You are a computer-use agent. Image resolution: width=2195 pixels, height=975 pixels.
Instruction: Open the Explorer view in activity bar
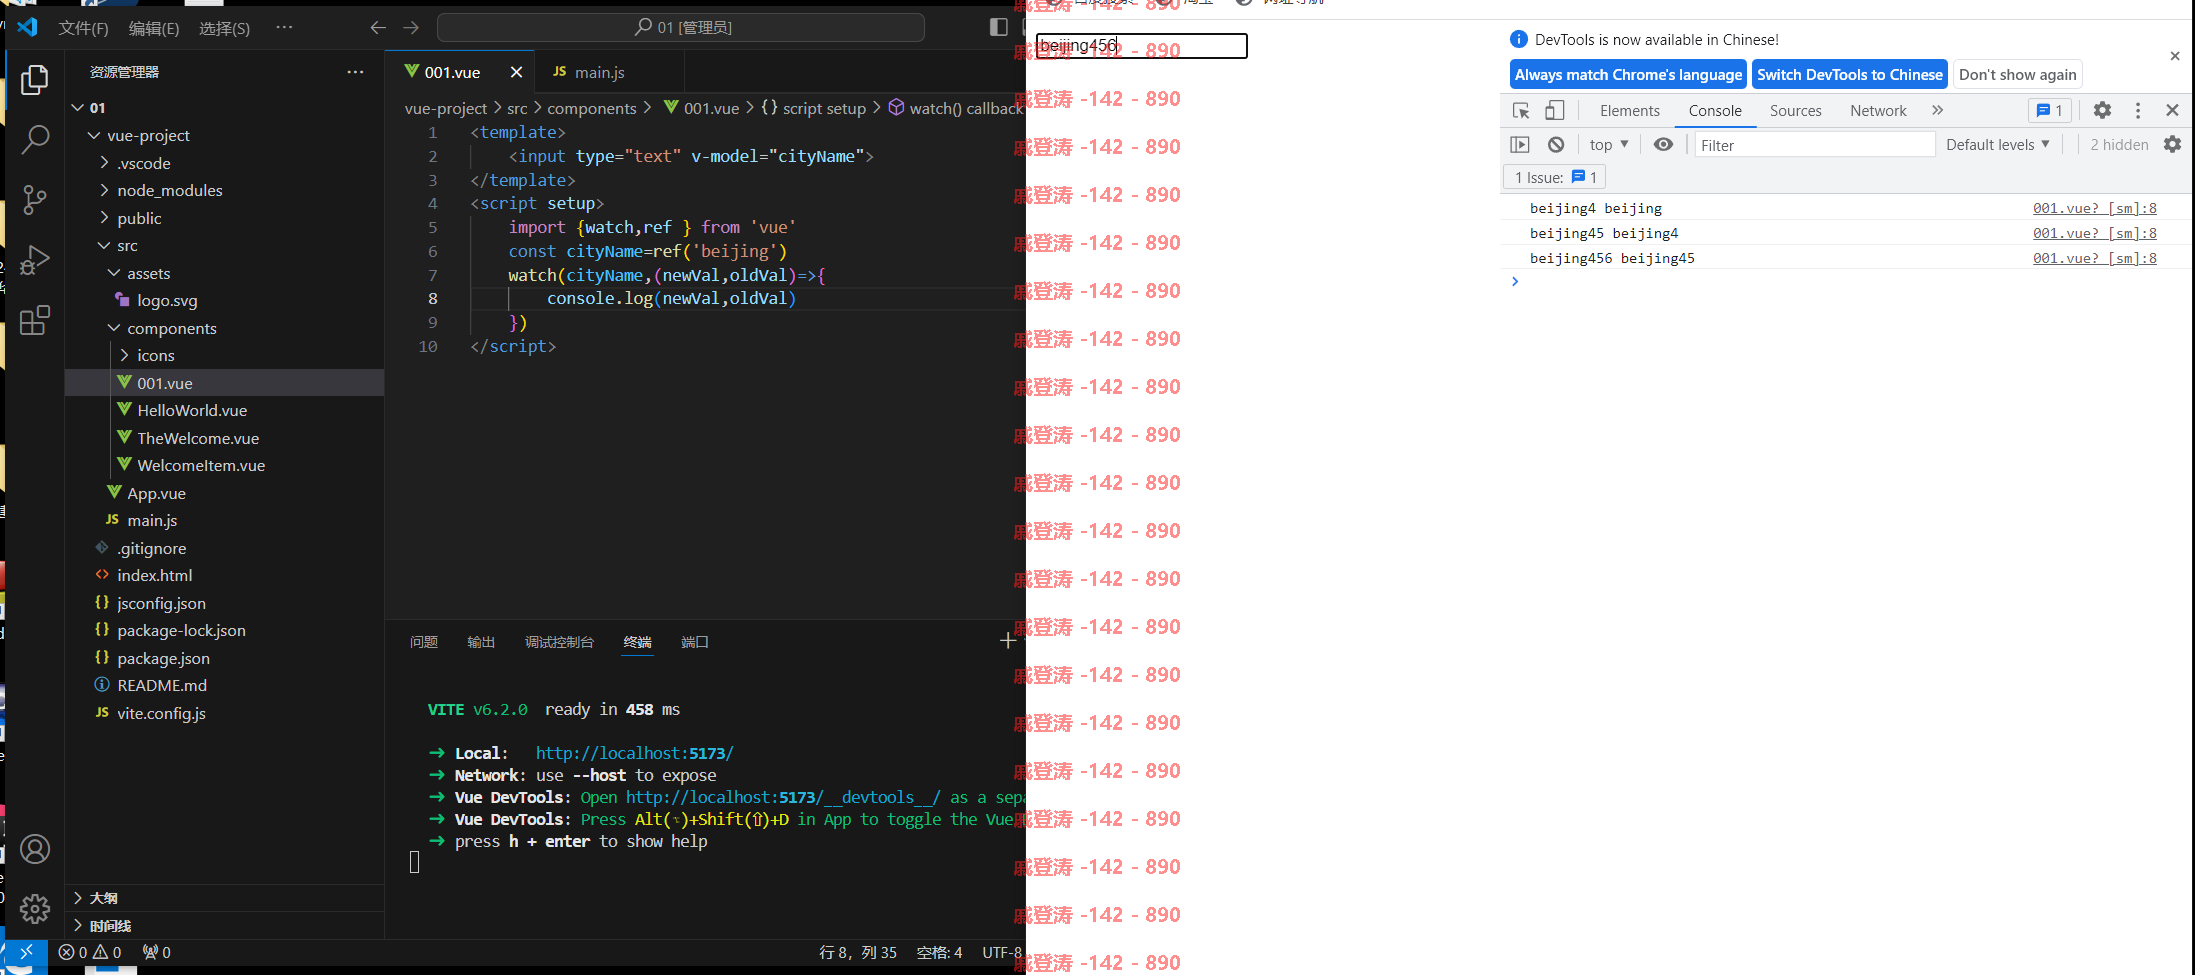pyautogui.click(x=35, y=80)
